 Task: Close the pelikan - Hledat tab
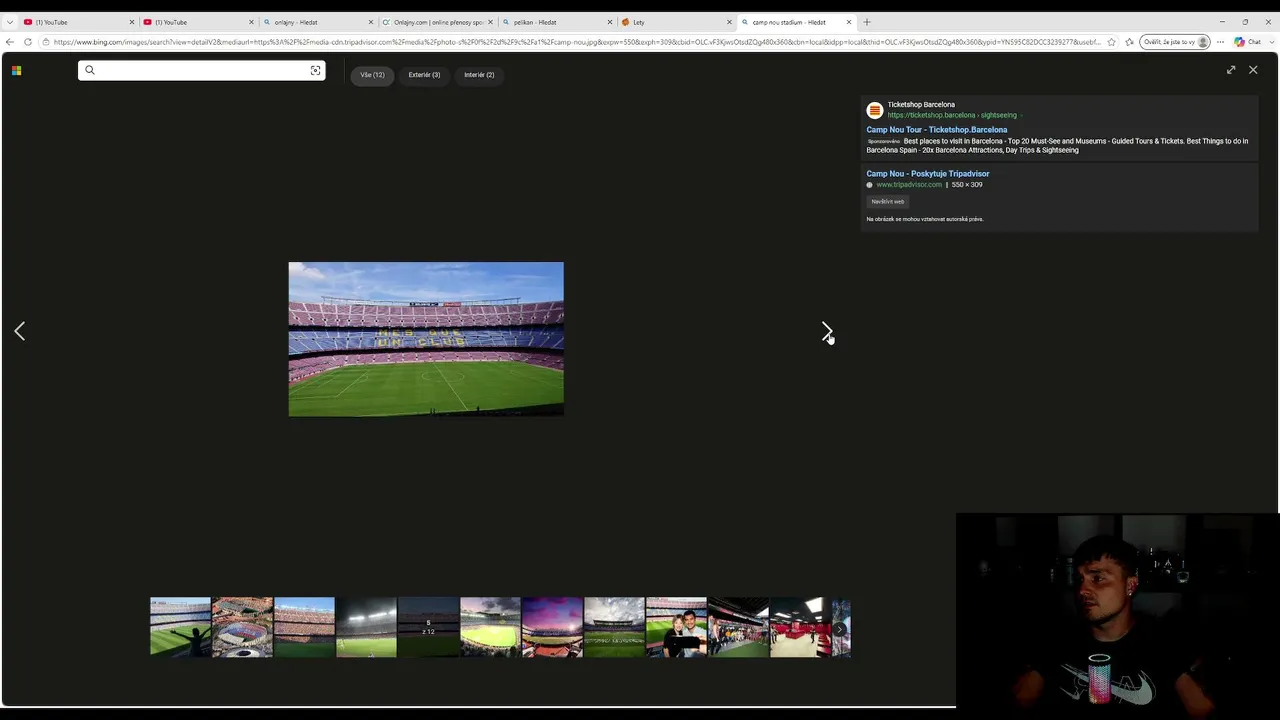(x=609, y=22)
